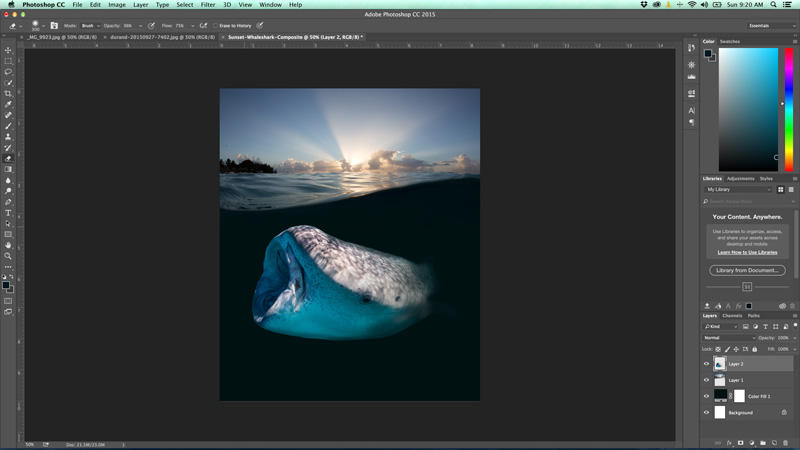Create a new group folder in Layers panel

point(762,442)
